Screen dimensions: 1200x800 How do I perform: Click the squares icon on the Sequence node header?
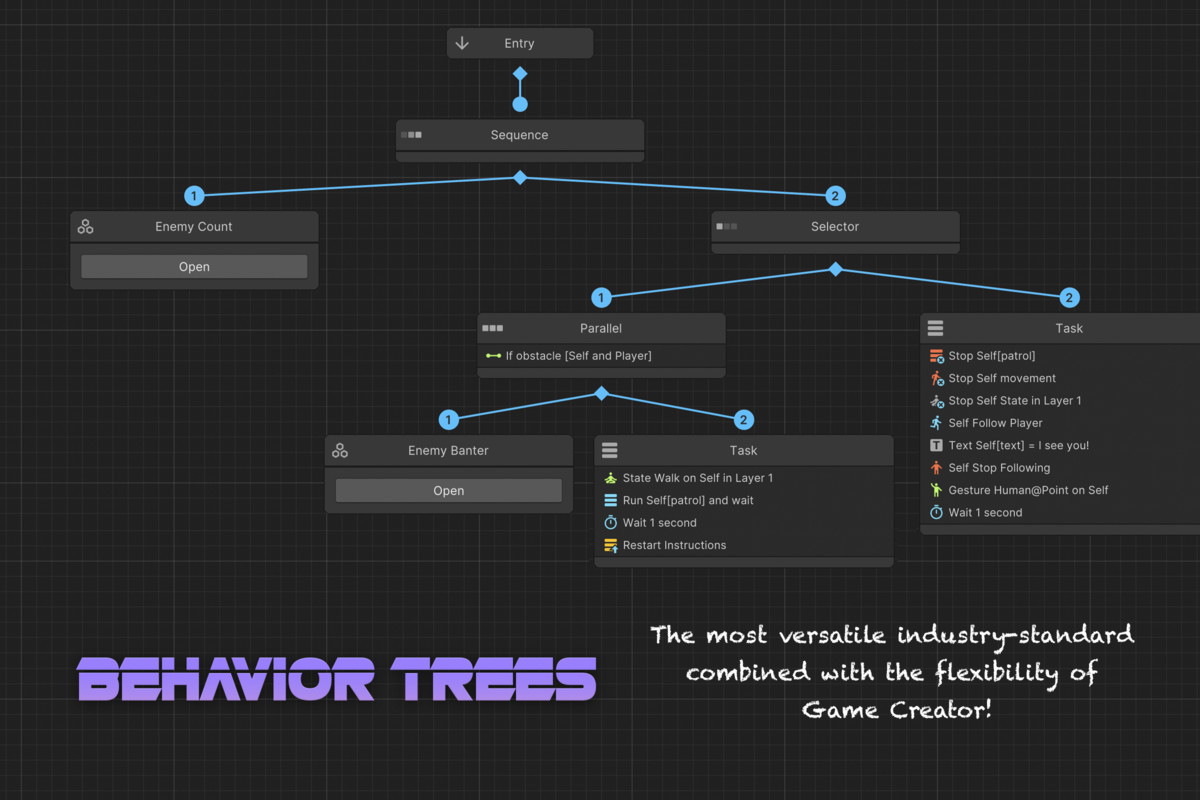point(409,134)
